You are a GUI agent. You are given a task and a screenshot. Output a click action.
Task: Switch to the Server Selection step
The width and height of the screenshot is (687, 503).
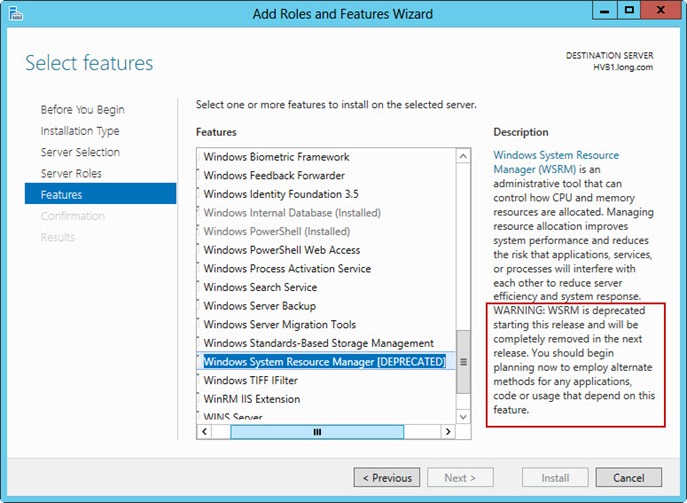pos(80,152)
